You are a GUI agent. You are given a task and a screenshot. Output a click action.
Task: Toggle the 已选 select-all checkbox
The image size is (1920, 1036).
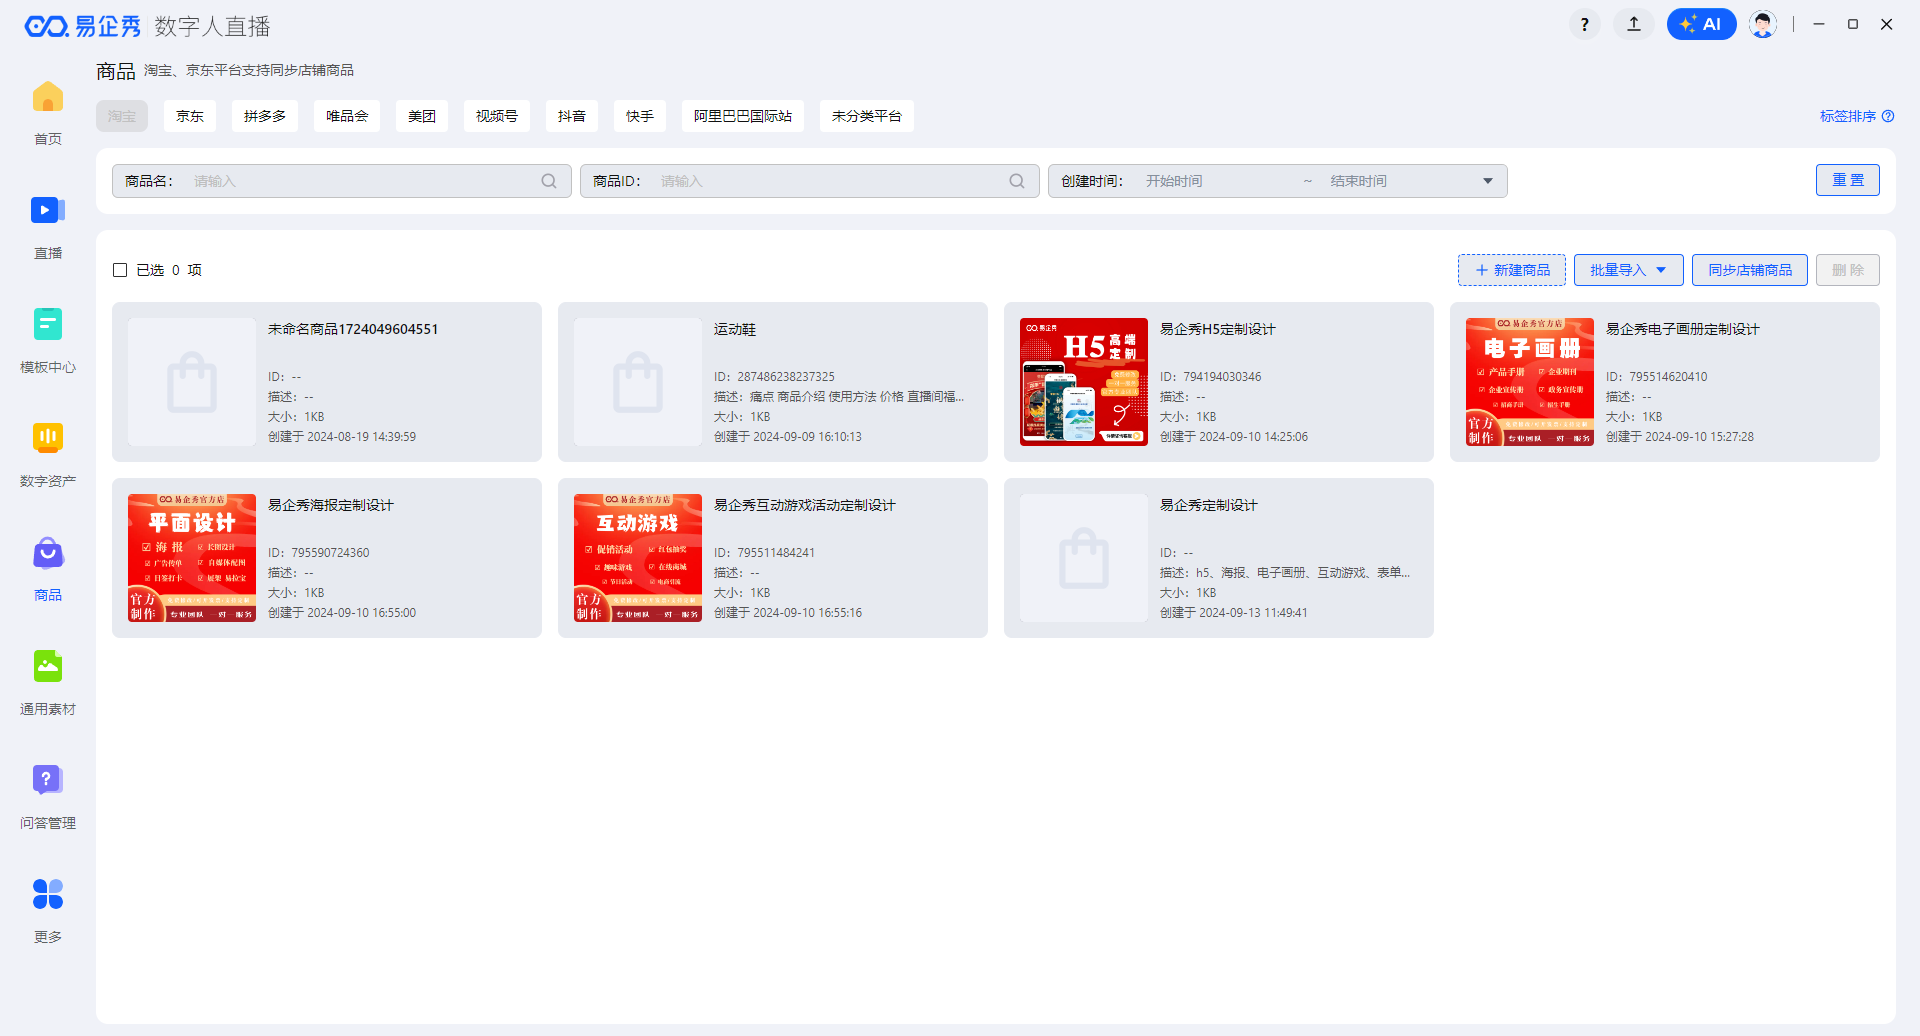tap(120, 270)
